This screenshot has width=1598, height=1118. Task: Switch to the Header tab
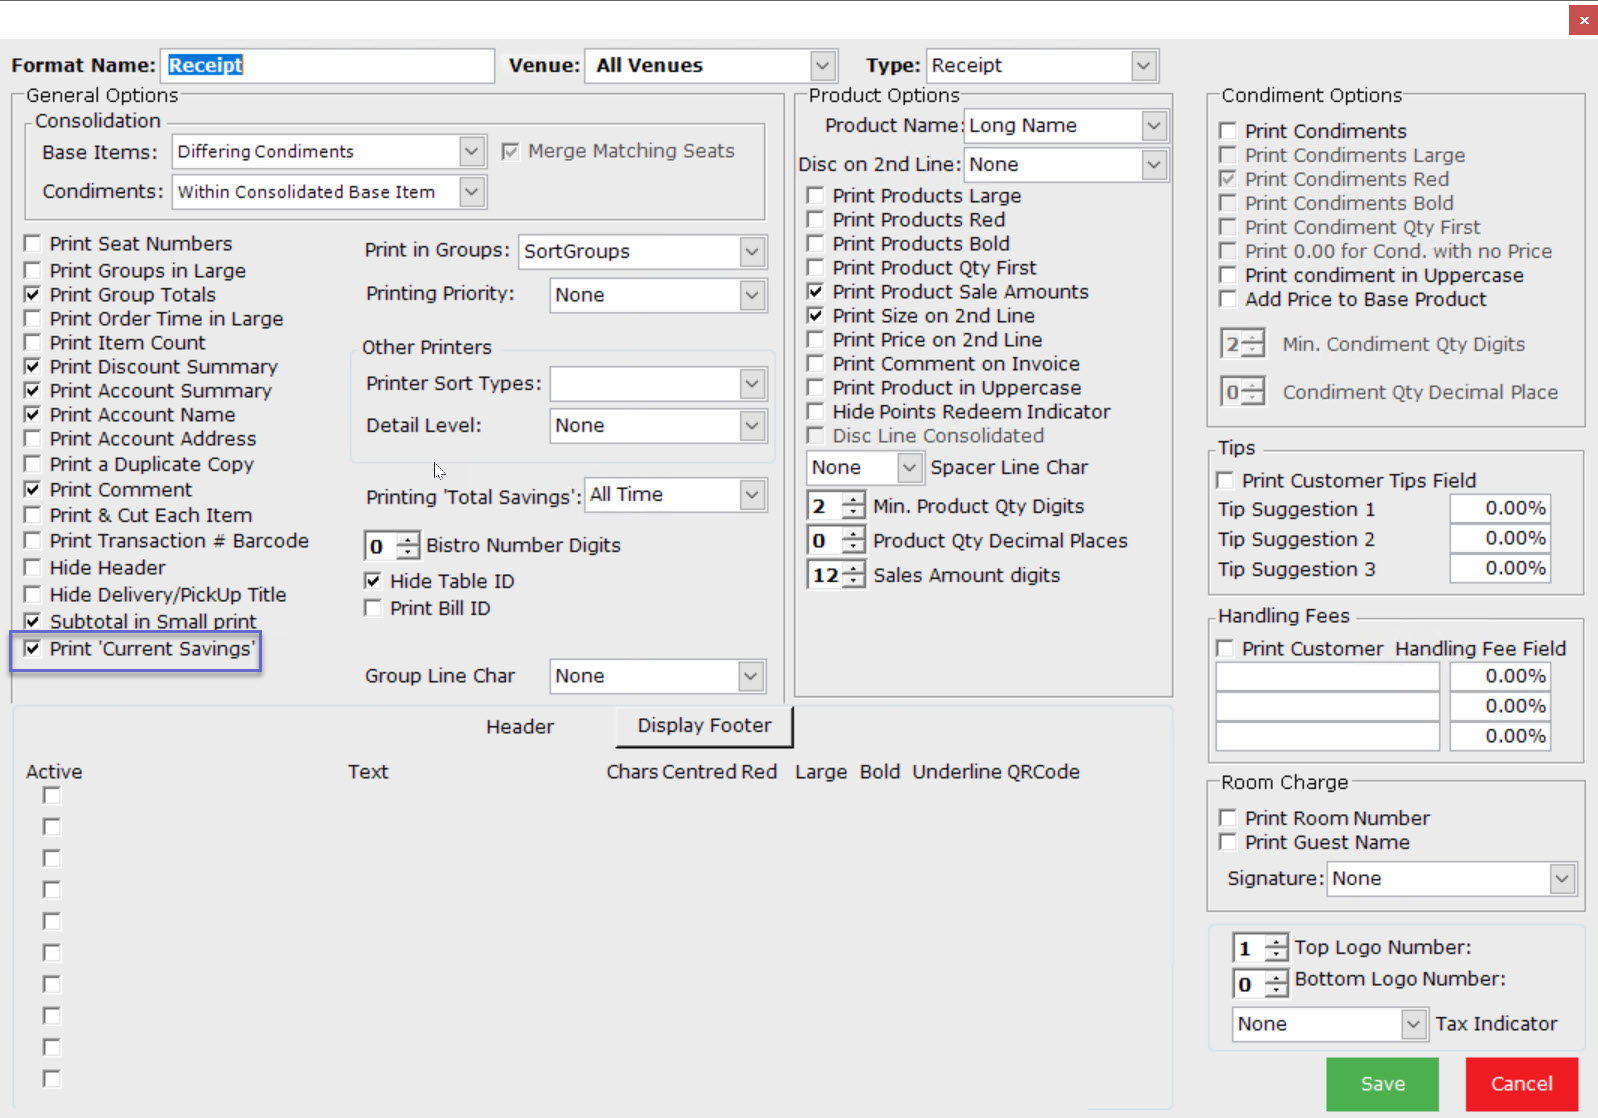(x=519, y=727)
